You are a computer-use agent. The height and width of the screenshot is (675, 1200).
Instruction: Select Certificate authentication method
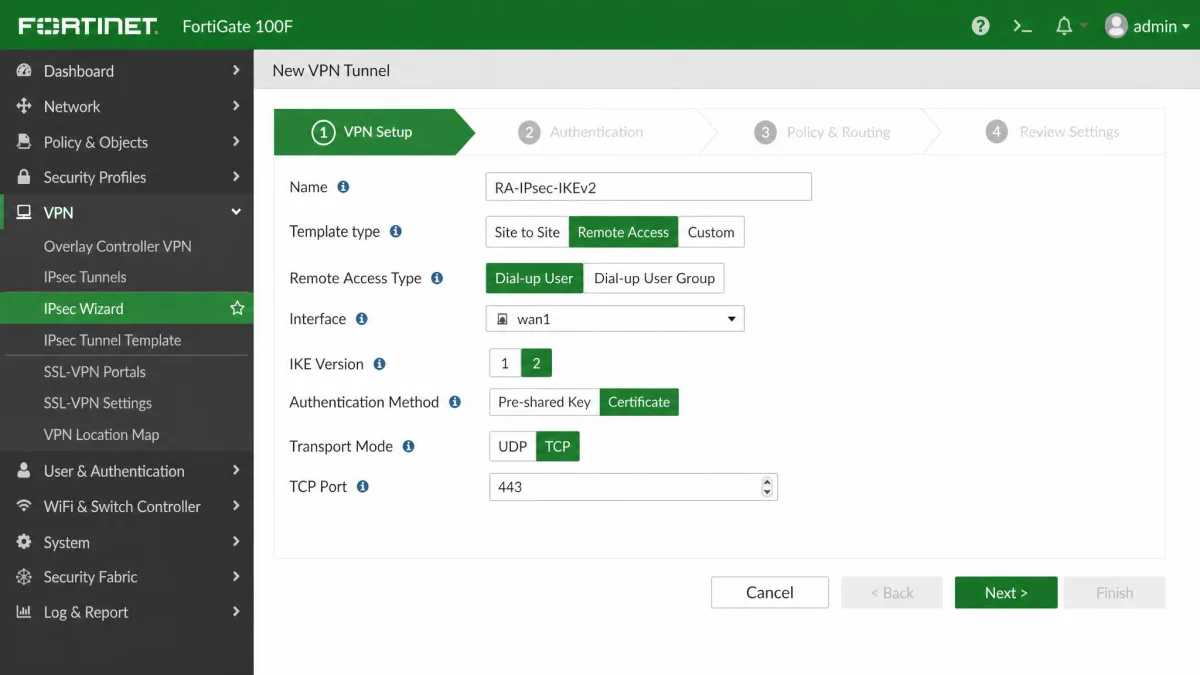click(639, 402)
